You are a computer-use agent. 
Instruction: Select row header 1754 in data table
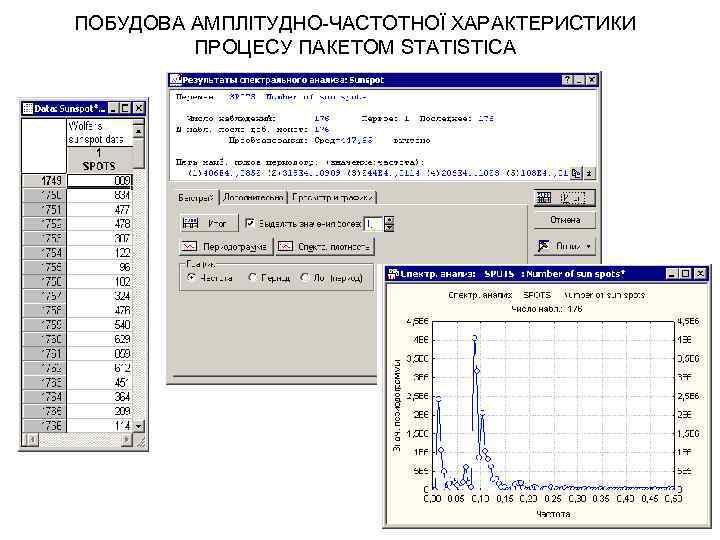pyautogui.click(x=44, y=253)
